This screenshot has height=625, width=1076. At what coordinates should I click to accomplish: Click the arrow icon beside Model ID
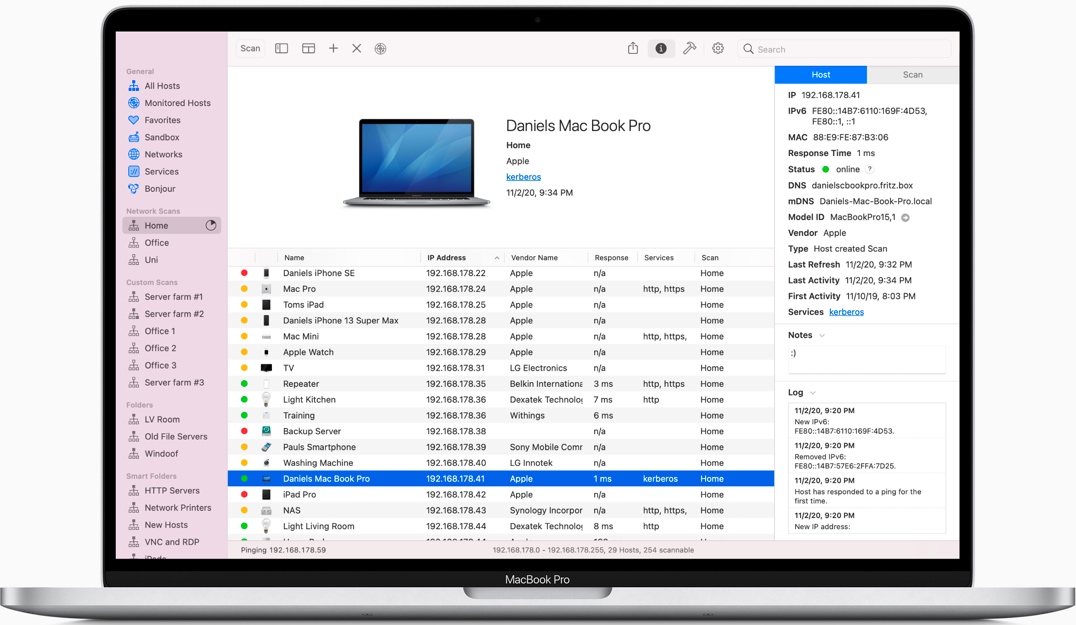point(905,217)
